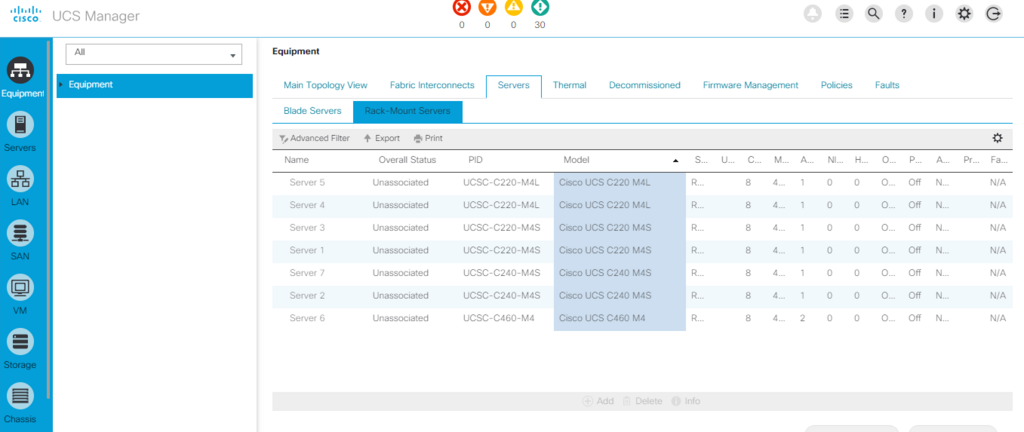This screenshot has height=432, width=1024.
Task: Click the minor faults yellow icon
Action: [513, 8]
